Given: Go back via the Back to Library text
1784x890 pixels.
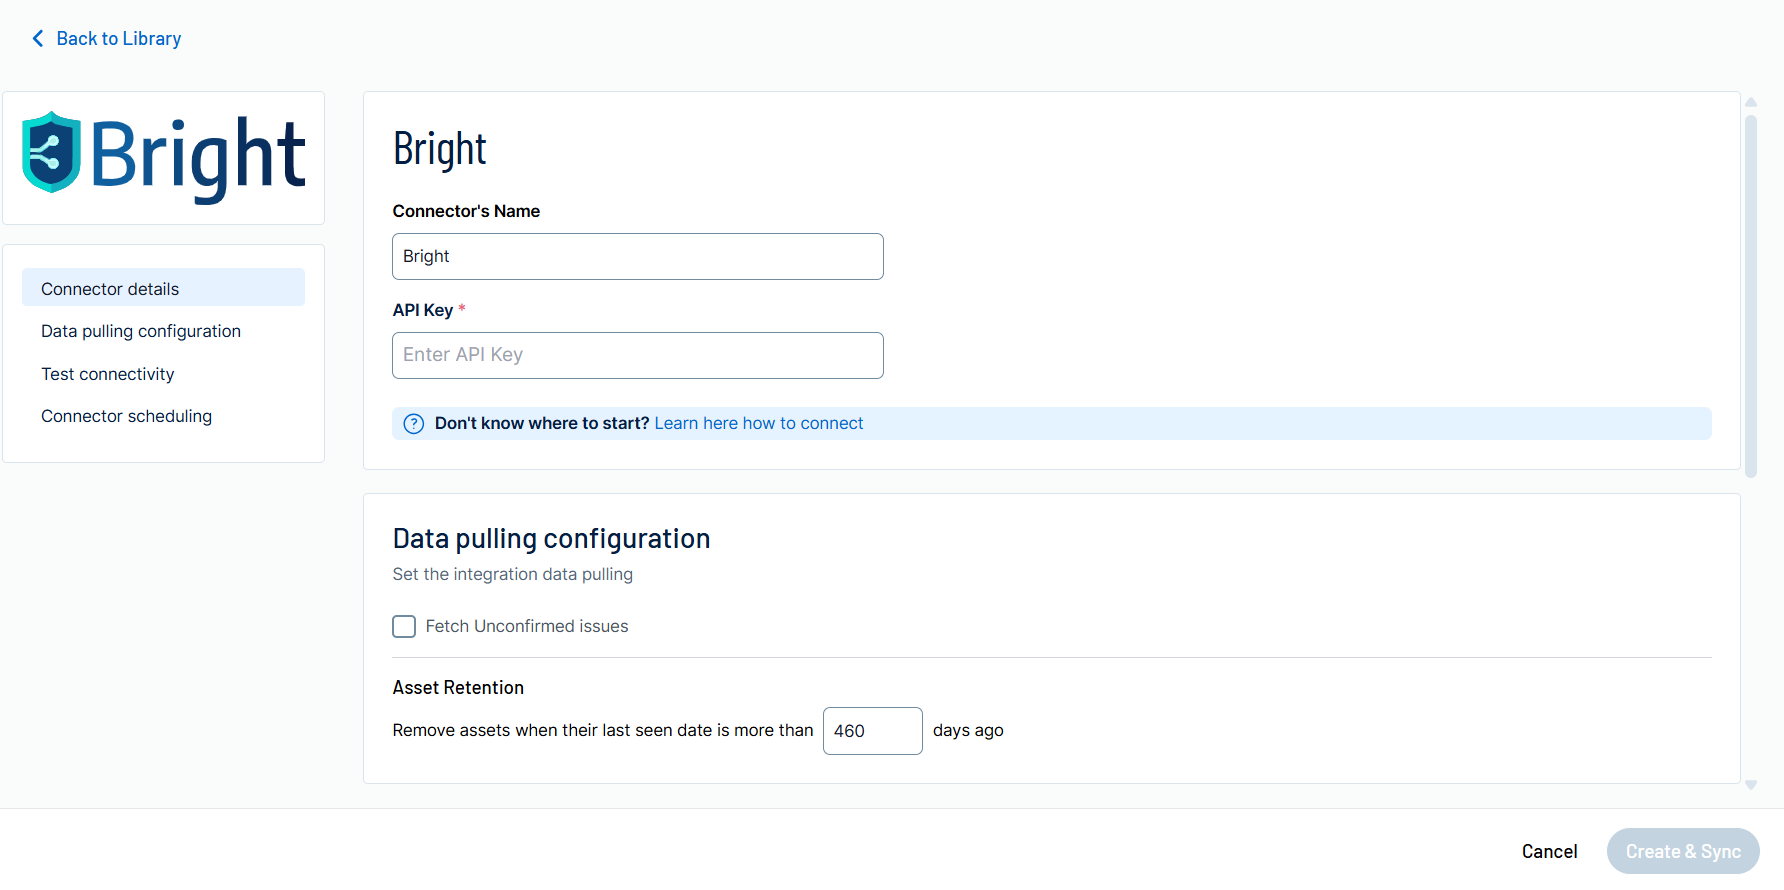Looking at the screenshot, I should 118,38.
